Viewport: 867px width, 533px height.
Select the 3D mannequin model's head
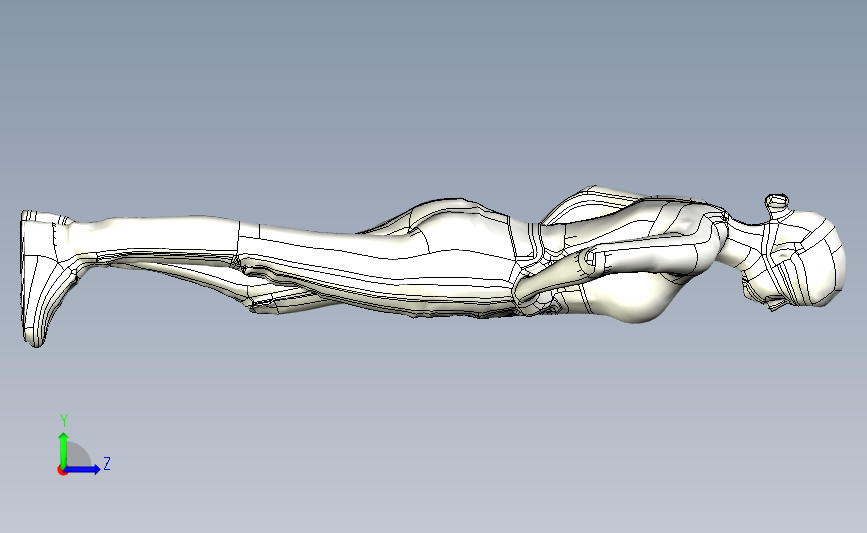pyautogui.click(x=795, y=254)
